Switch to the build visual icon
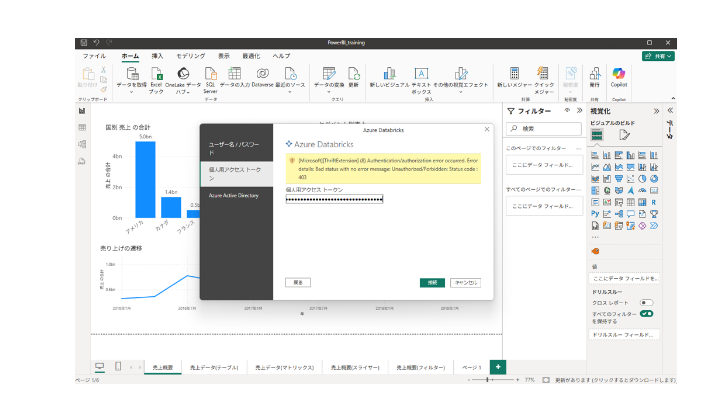The height and width of the screenshot is (417, 713). tap(597, 135)
